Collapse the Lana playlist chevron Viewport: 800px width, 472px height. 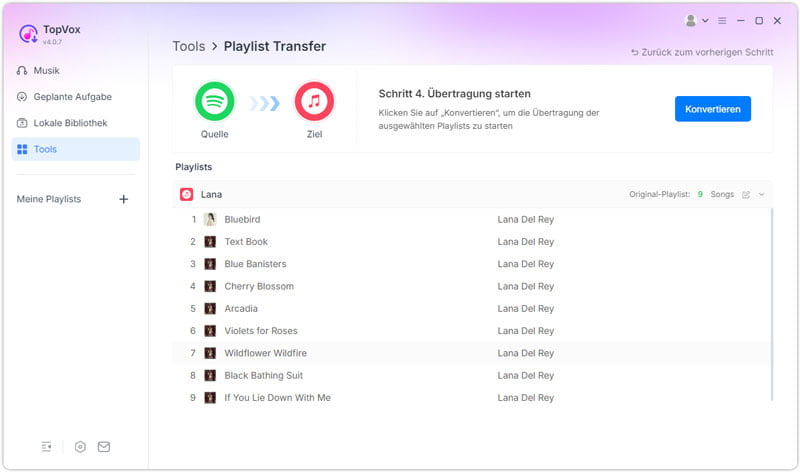[762, 194]
